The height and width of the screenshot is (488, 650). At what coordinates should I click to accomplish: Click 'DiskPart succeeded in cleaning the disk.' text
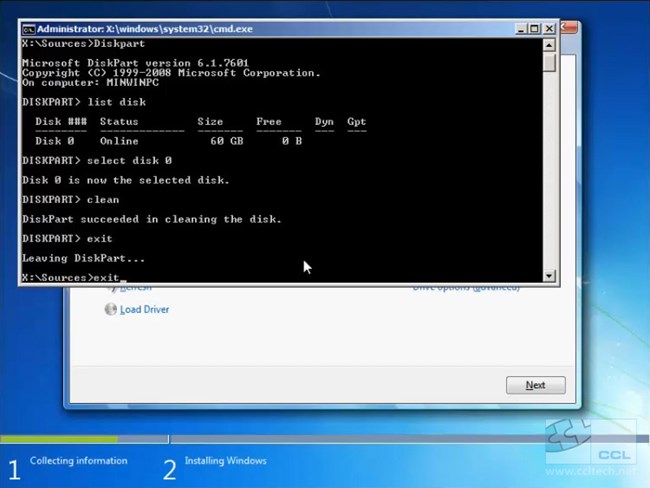[152, 219]
